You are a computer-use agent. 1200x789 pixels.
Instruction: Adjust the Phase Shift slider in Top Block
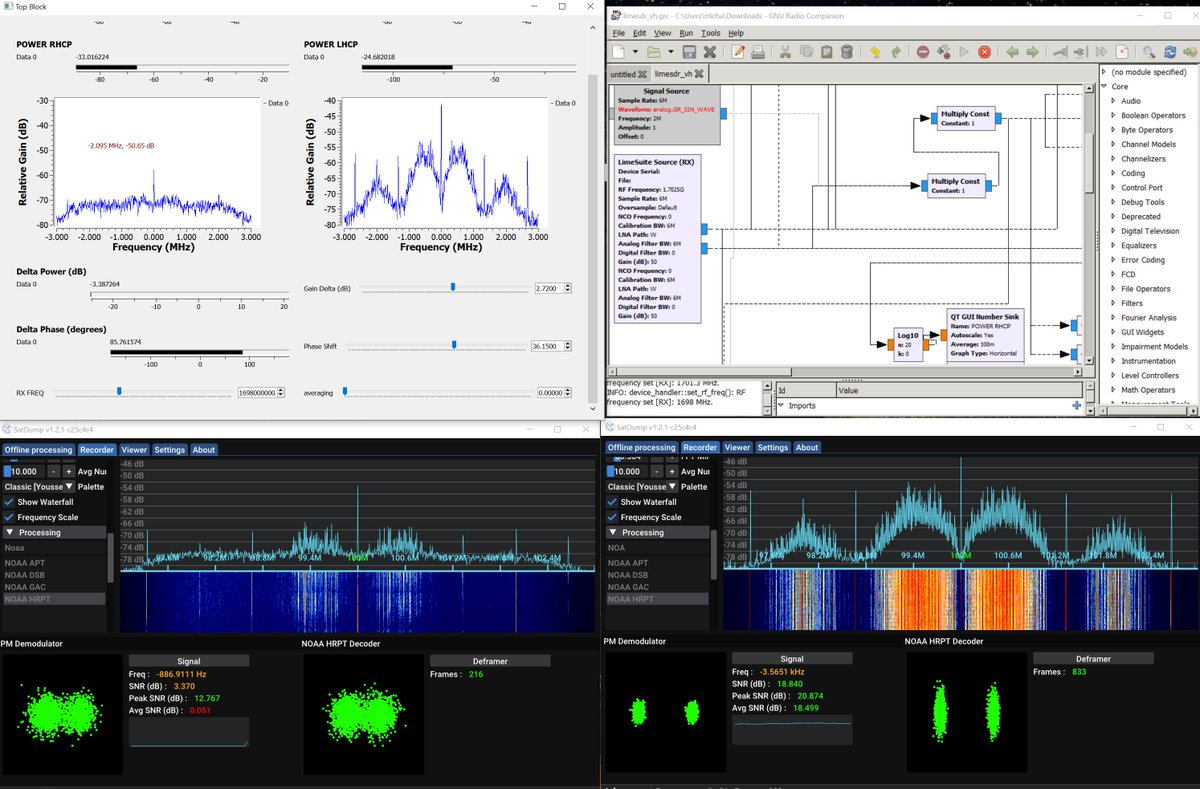[x=454, y=345]
